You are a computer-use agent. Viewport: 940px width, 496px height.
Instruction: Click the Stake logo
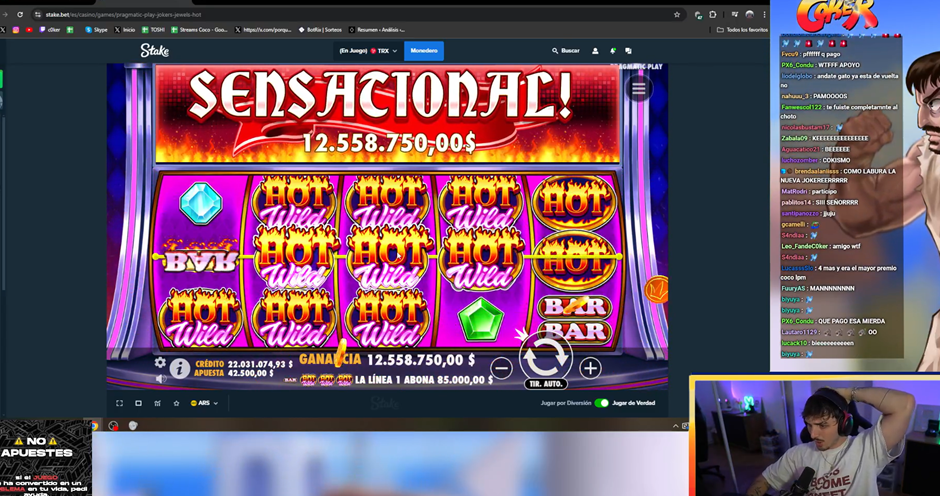point(155,51)
